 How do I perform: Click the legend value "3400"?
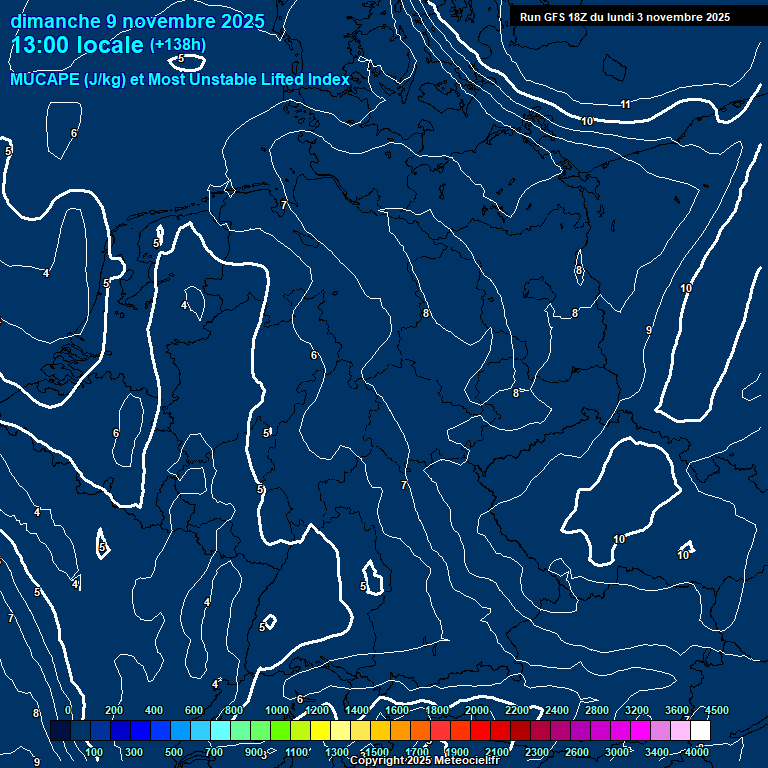point(657,752)
